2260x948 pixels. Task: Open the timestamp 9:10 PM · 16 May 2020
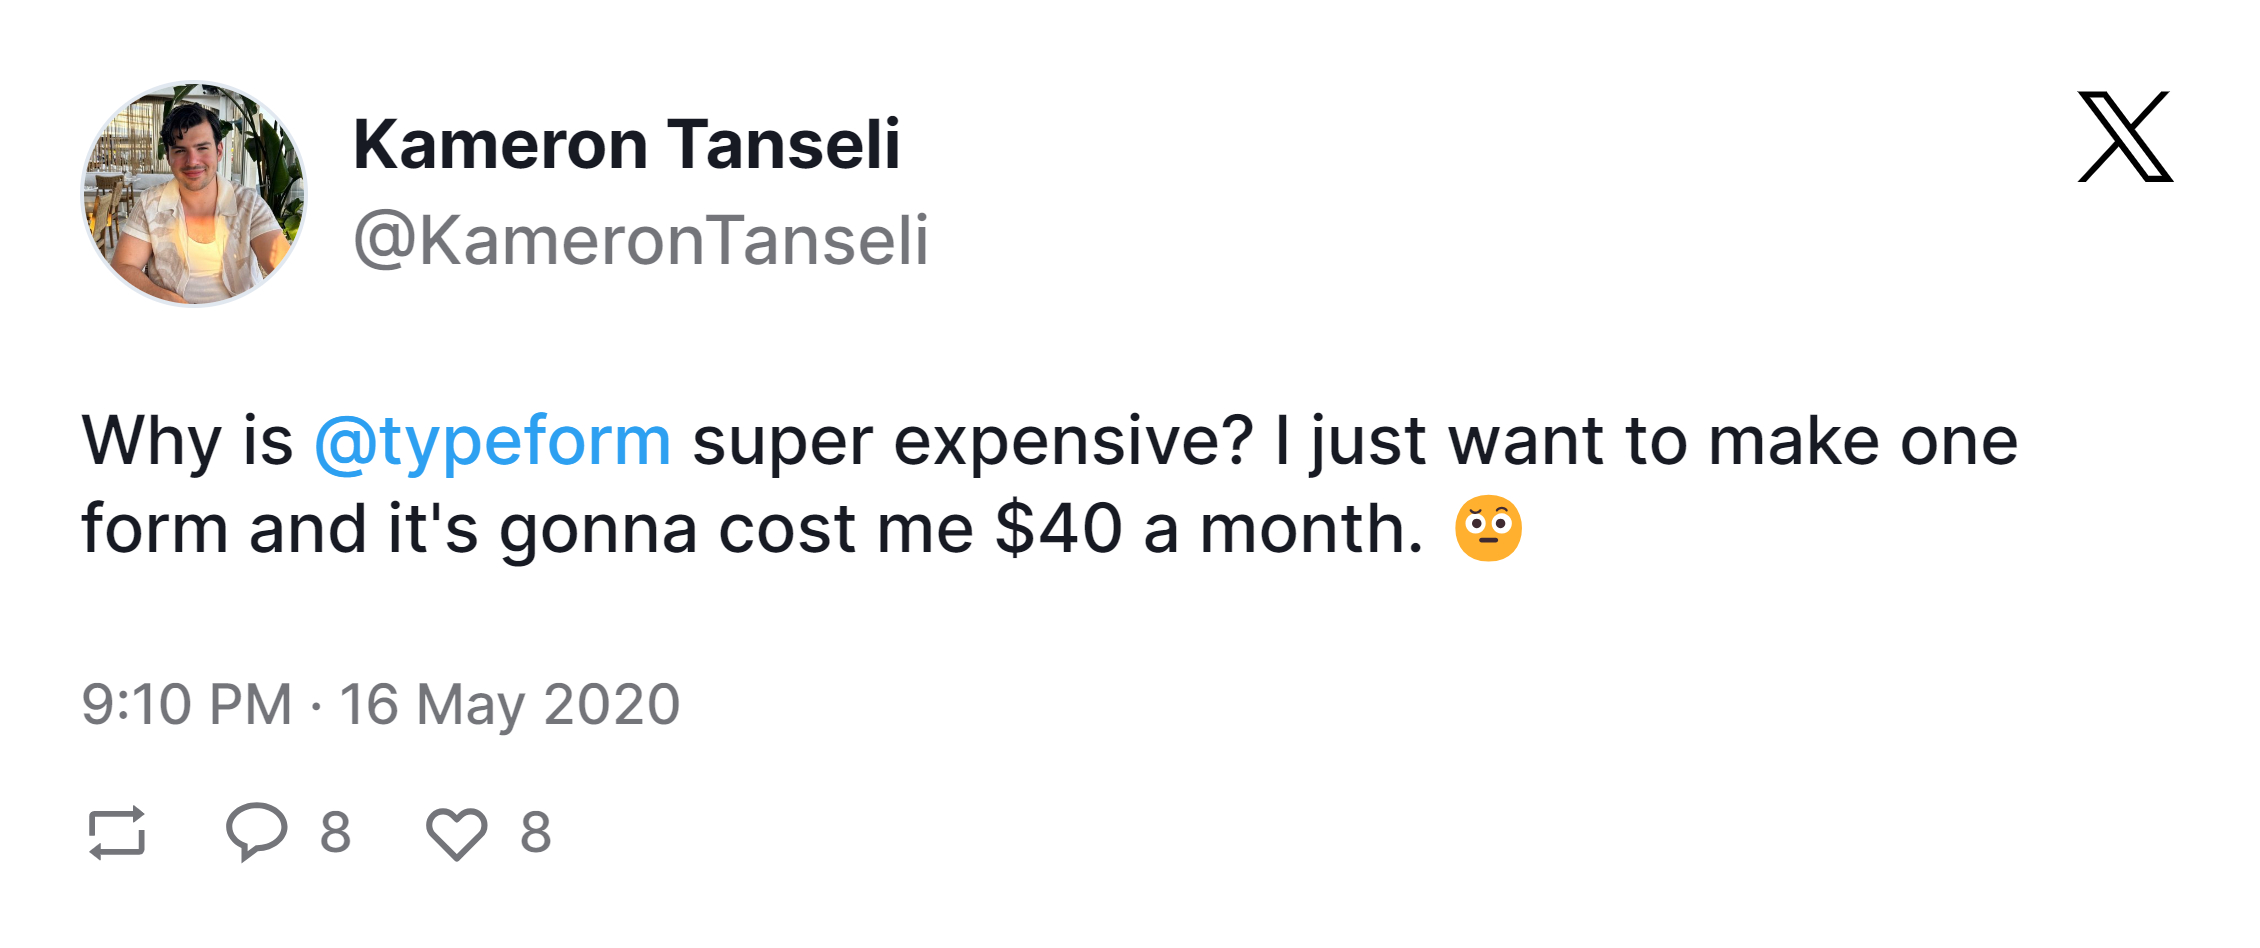[381, 704]
